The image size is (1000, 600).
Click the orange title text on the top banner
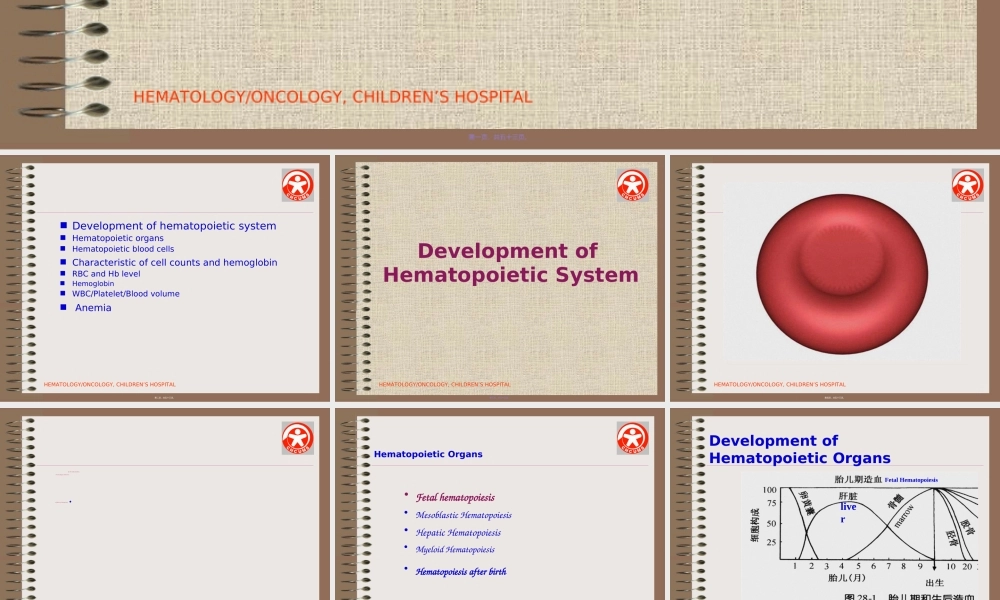(x=333, y=97)
